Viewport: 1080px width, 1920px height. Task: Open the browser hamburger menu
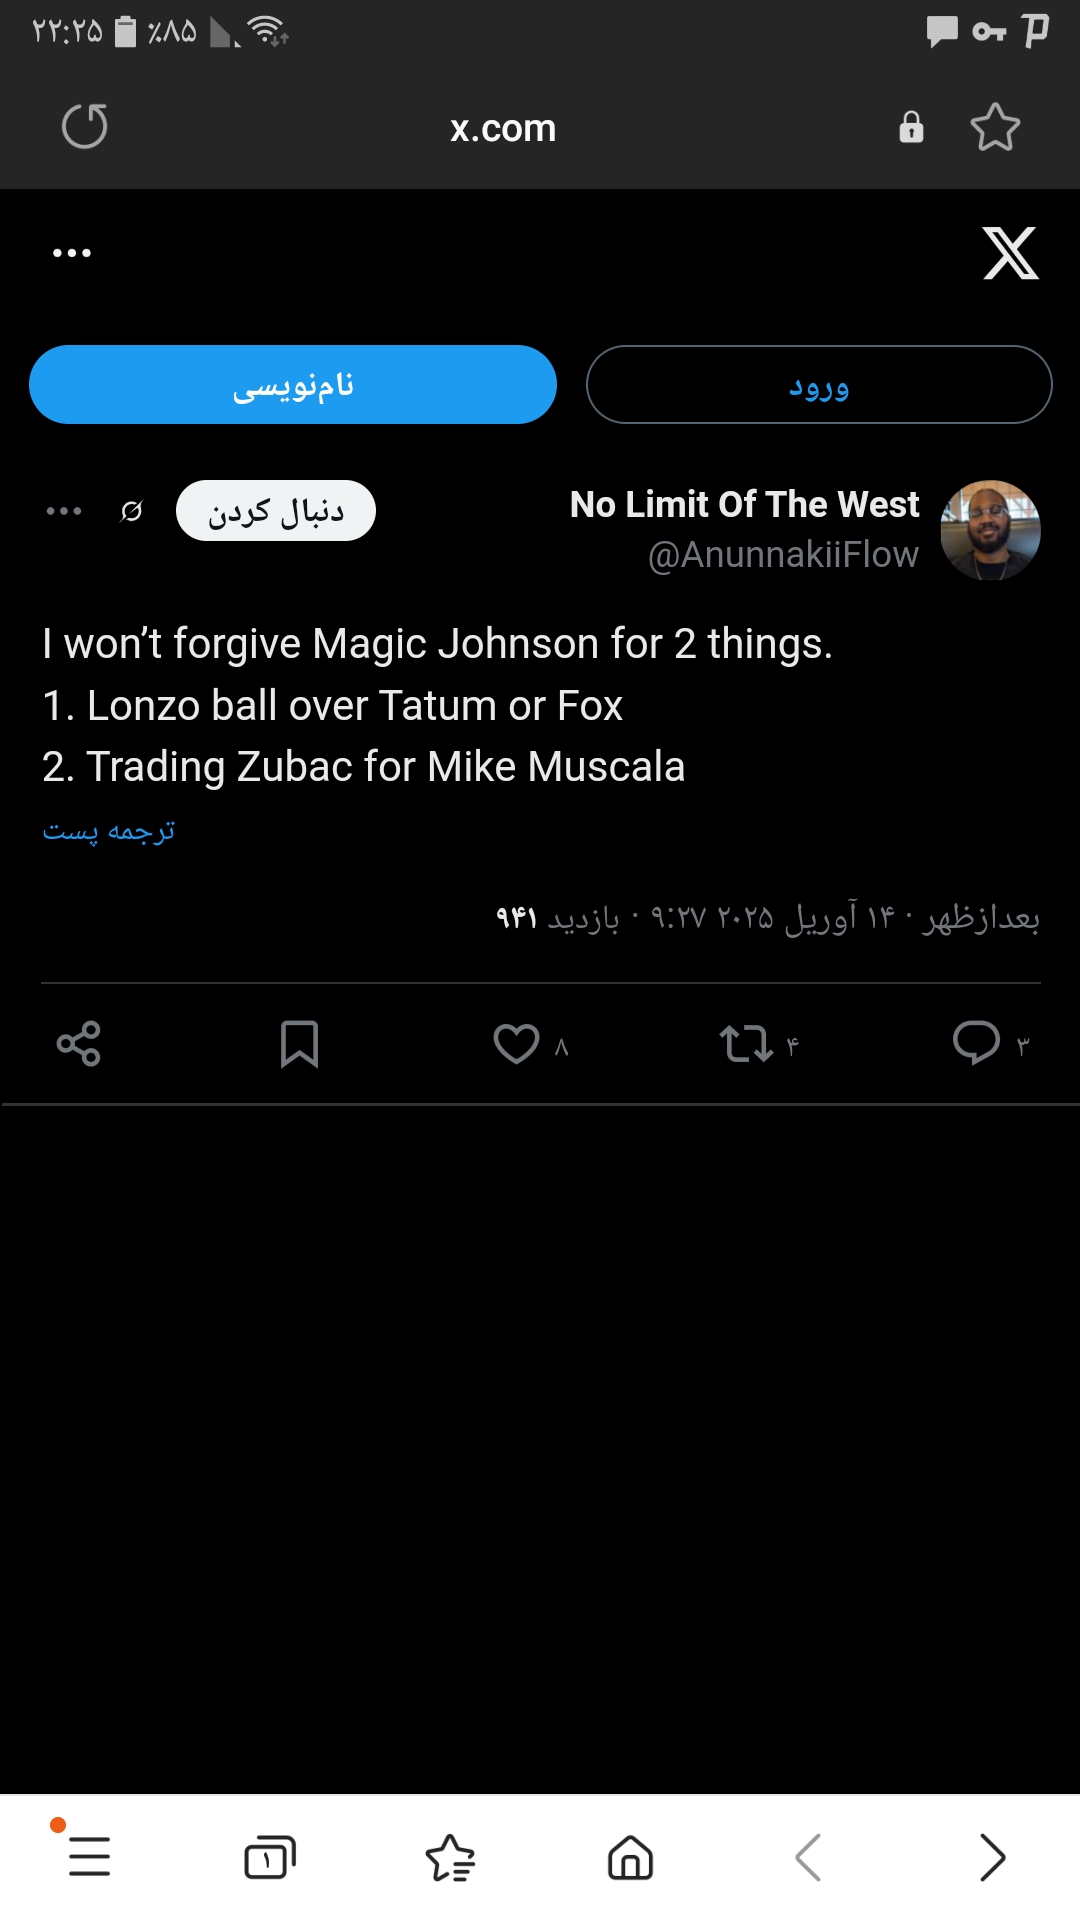pyautogui.click(x=89, y=1856)
